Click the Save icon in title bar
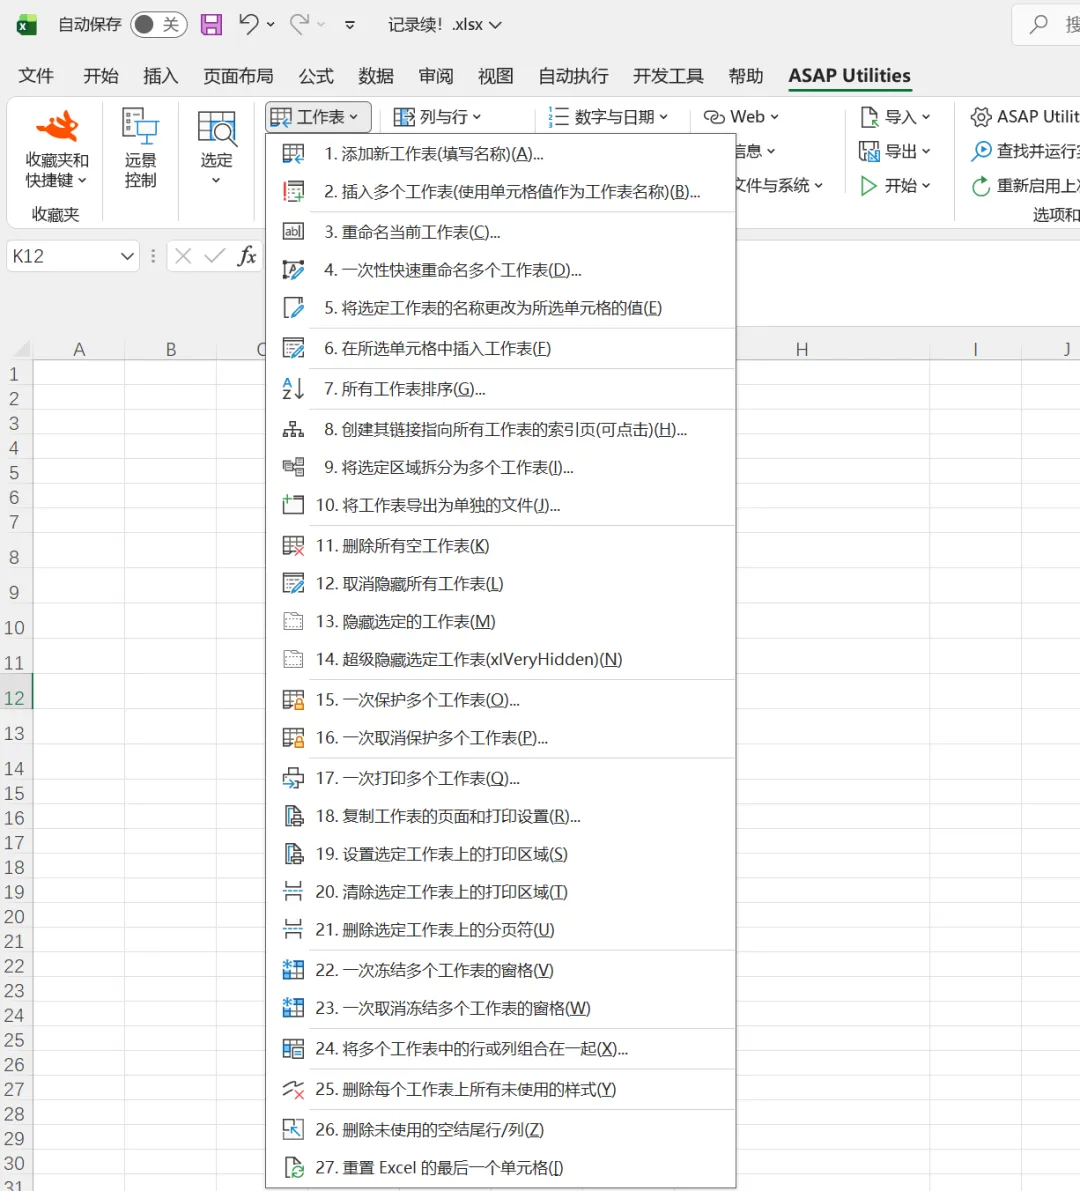Image resolution: width=1080 pixels, height=1191 pixels. [211, 24]
